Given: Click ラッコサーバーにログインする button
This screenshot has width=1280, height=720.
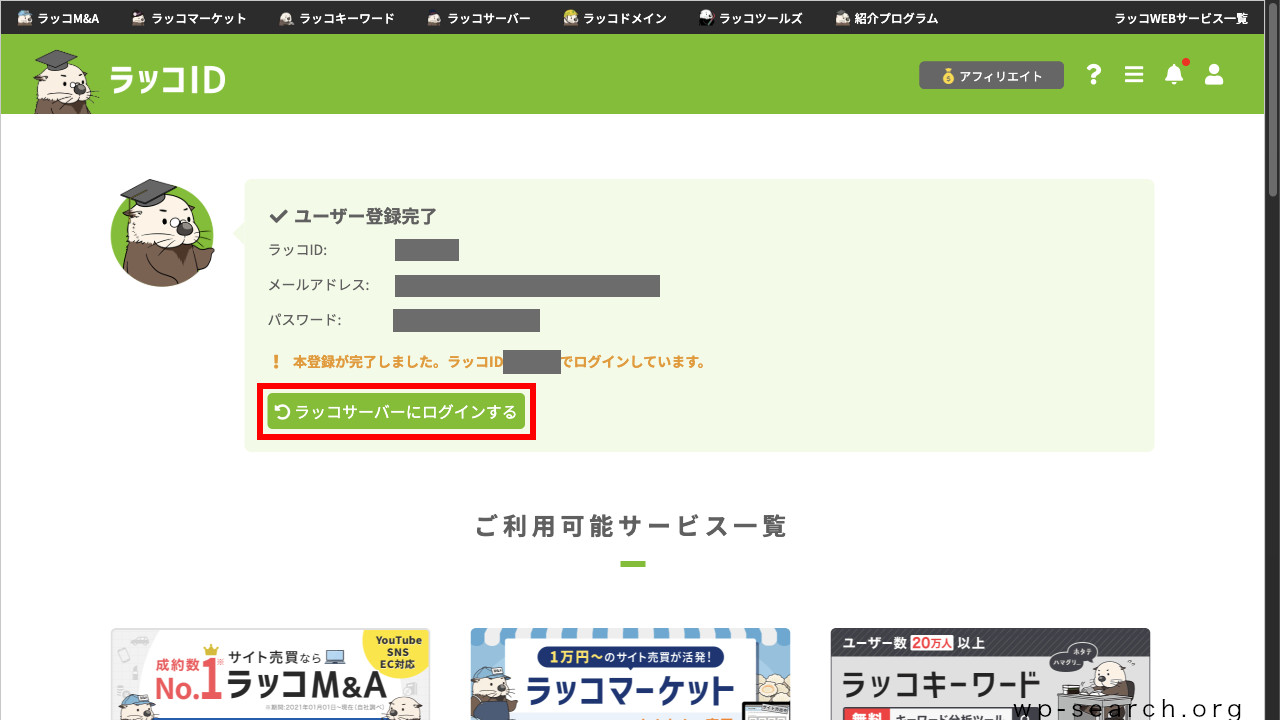Looking at the screenshot, I should tap(396, 411).
